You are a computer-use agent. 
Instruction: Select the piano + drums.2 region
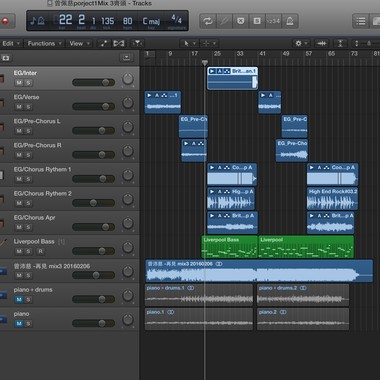click(x=303, y=295)
